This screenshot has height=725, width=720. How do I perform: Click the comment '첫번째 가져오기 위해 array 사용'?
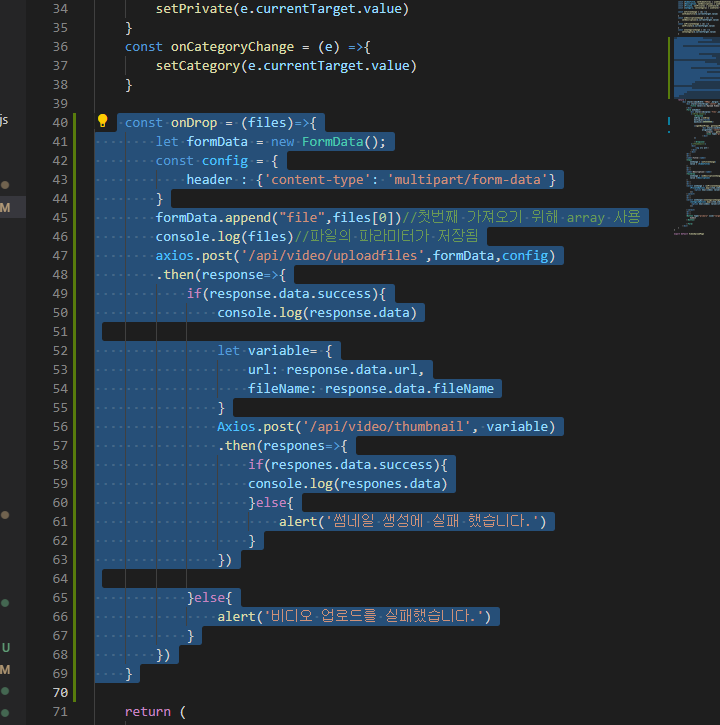[x=521, y=217]
